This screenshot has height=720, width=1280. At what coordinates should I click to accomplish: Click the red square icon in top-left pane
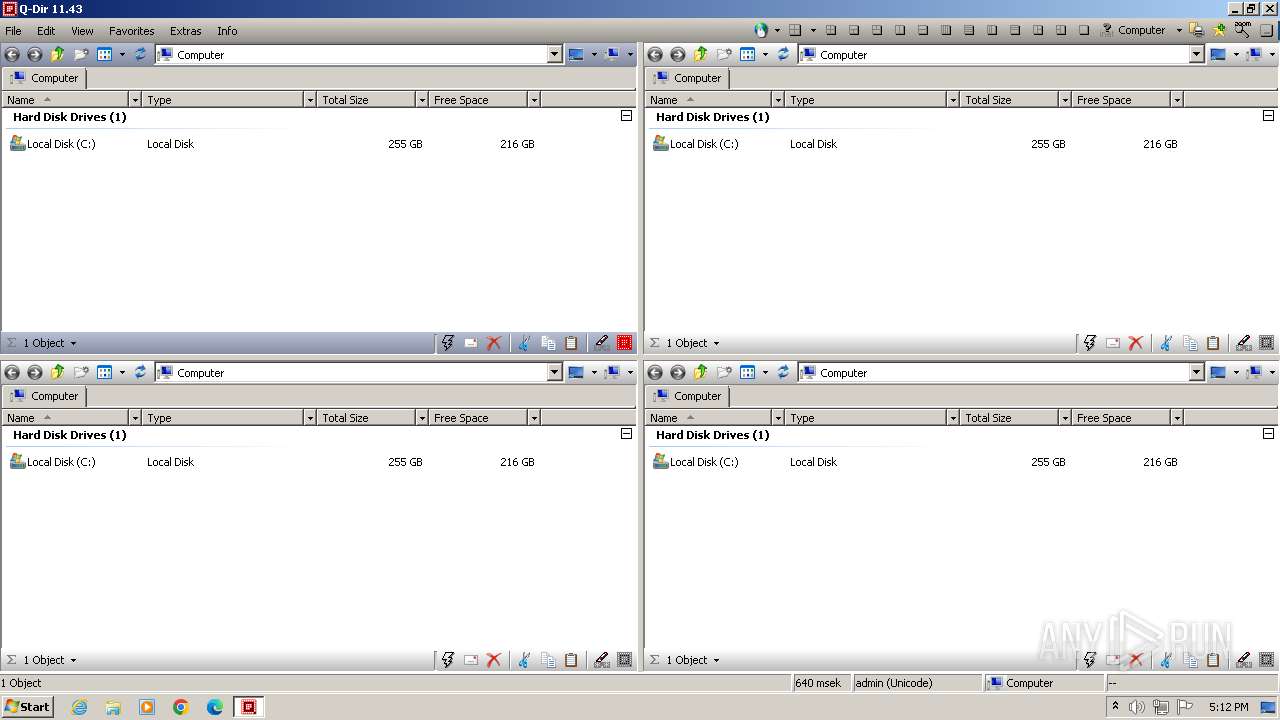pyautogui.click(x=625, y=343)
